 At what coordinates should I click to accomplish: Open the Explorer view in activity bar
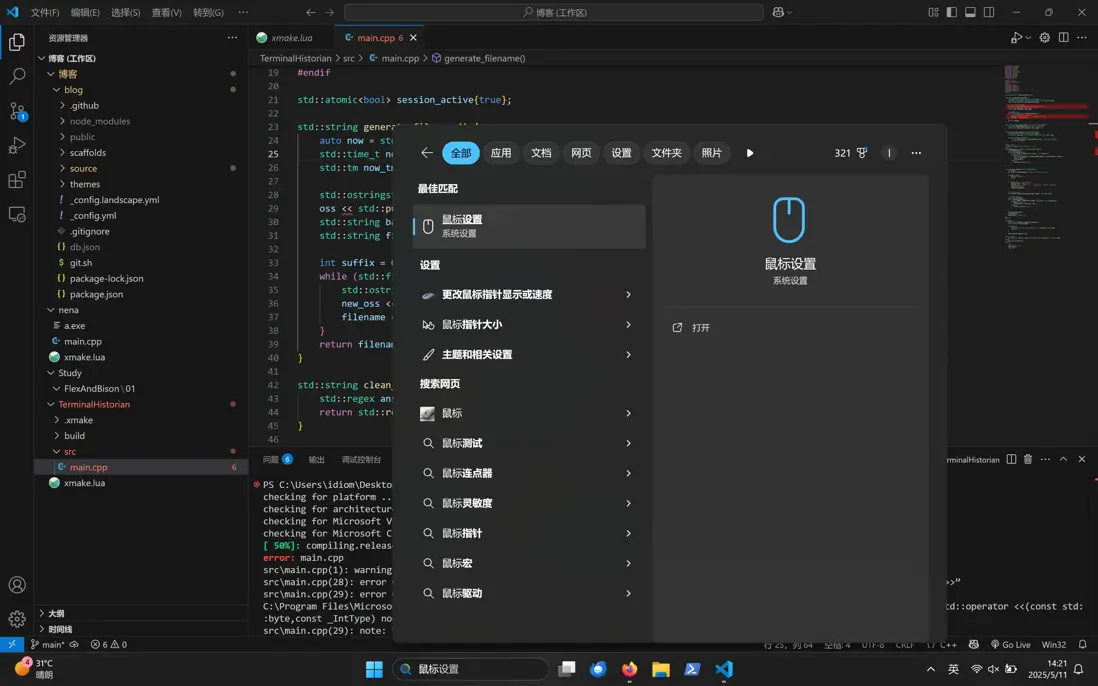click(17, 42)
